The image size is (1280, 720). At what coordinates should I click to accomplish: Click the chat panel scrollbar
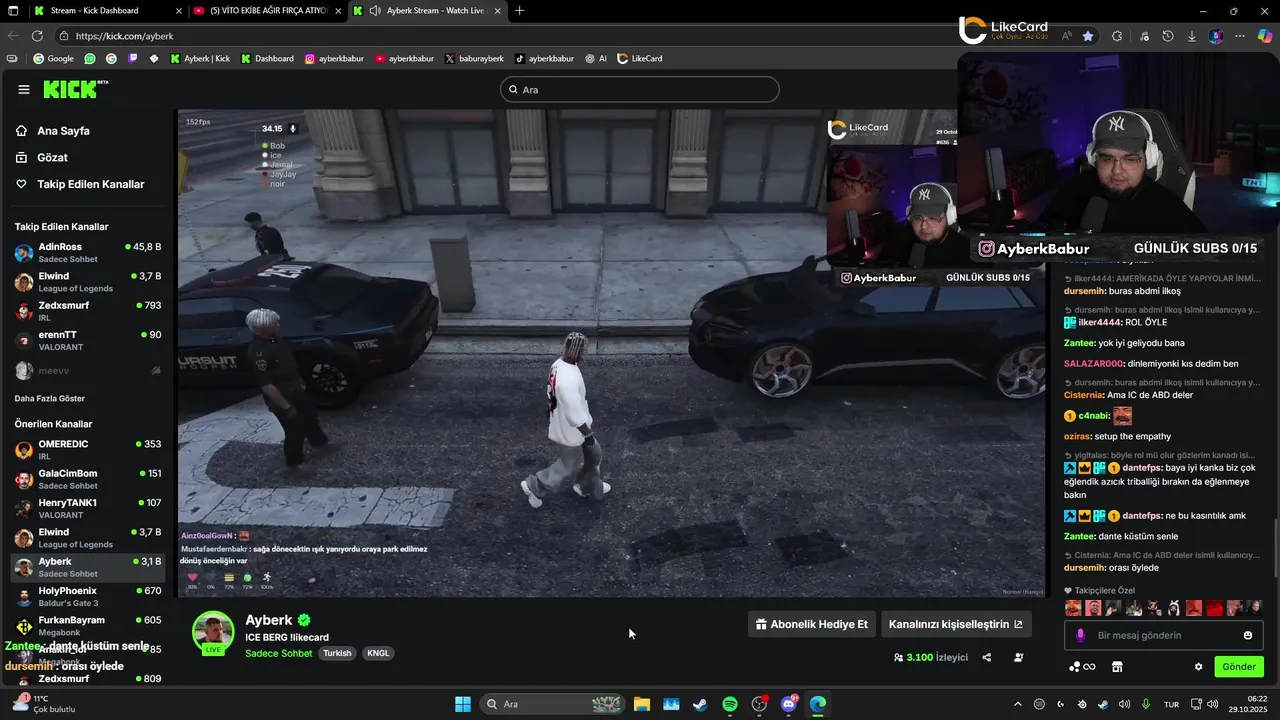point(1275,548)
